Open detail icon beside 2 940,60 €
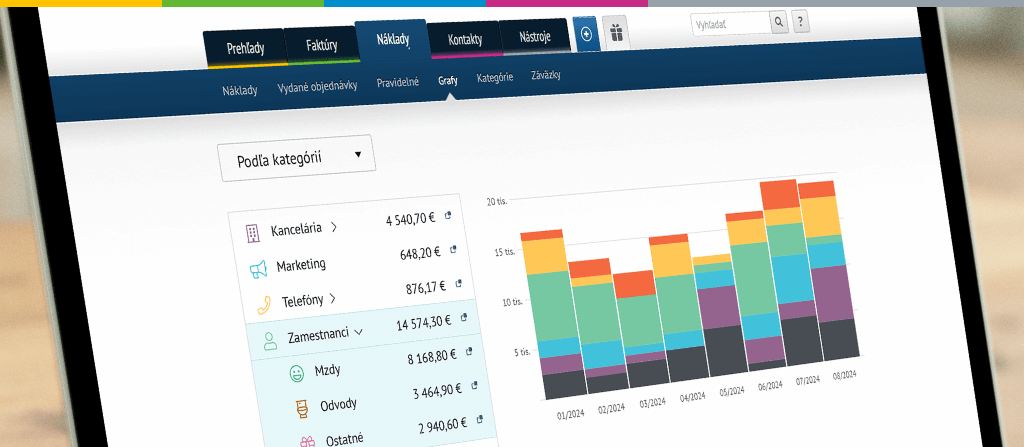This screenshot has height=447, width=1024. click(479, 419)
